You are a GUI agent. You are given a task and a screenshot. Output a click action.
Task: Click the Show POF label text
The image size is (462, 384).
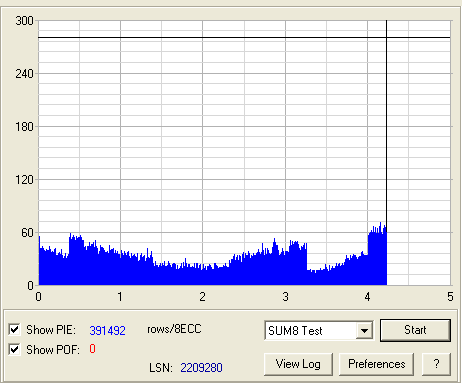tap(53, 350)
